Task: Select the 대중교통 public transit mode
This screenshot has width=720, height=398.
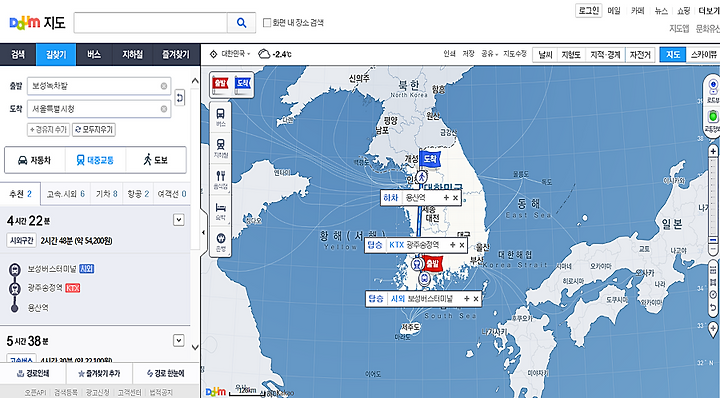Action: (96, 160)
